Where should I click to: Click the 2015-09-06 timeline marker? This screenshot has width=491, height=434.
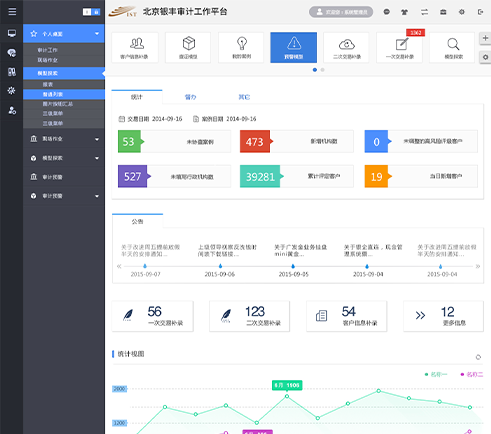pos(220,266)
